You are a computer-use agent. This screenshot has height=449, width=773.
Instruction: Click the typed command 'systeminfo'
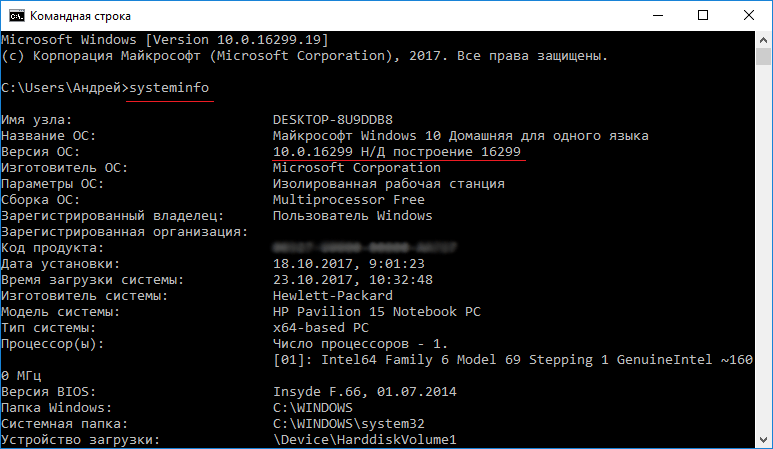tap(169, 88)
